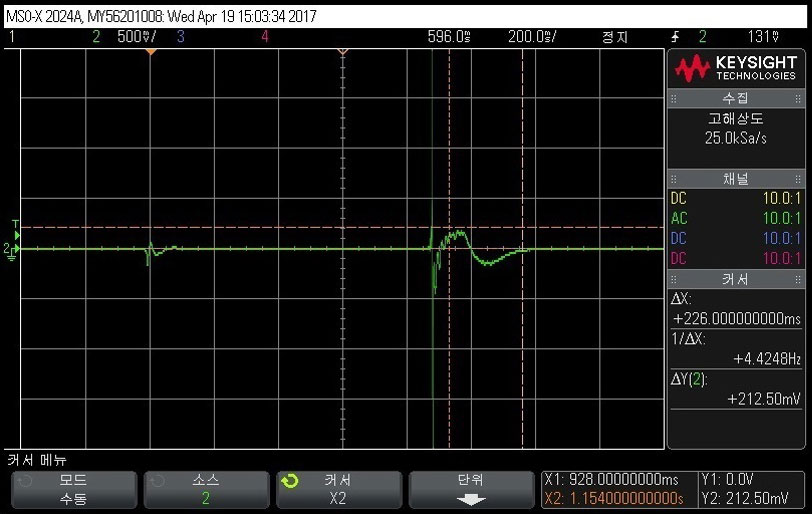The image size is (812, 514).
Task: Click the X2 cursor value readout
Action: tap(612, 498)
